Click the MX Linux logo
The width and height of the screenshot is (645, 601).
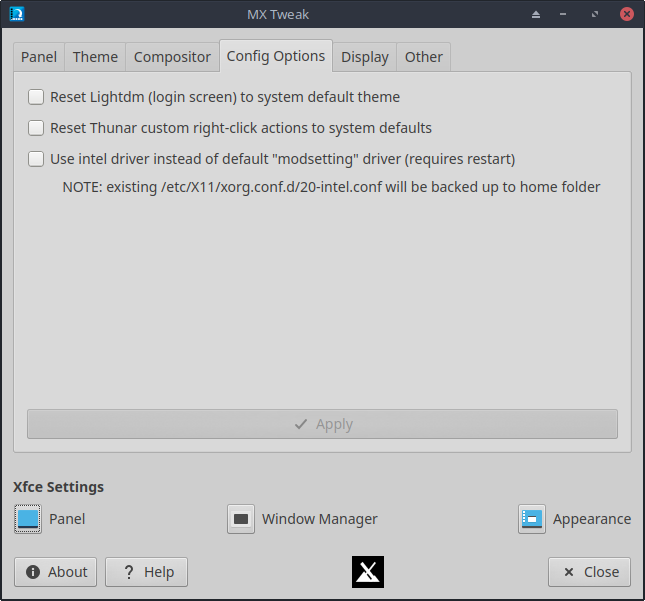pyautogui.click(x=368, y=572)
